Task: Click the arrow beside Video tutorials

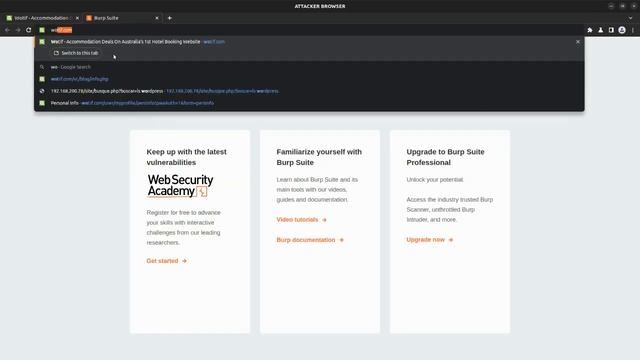Action: tap(324, 220)
